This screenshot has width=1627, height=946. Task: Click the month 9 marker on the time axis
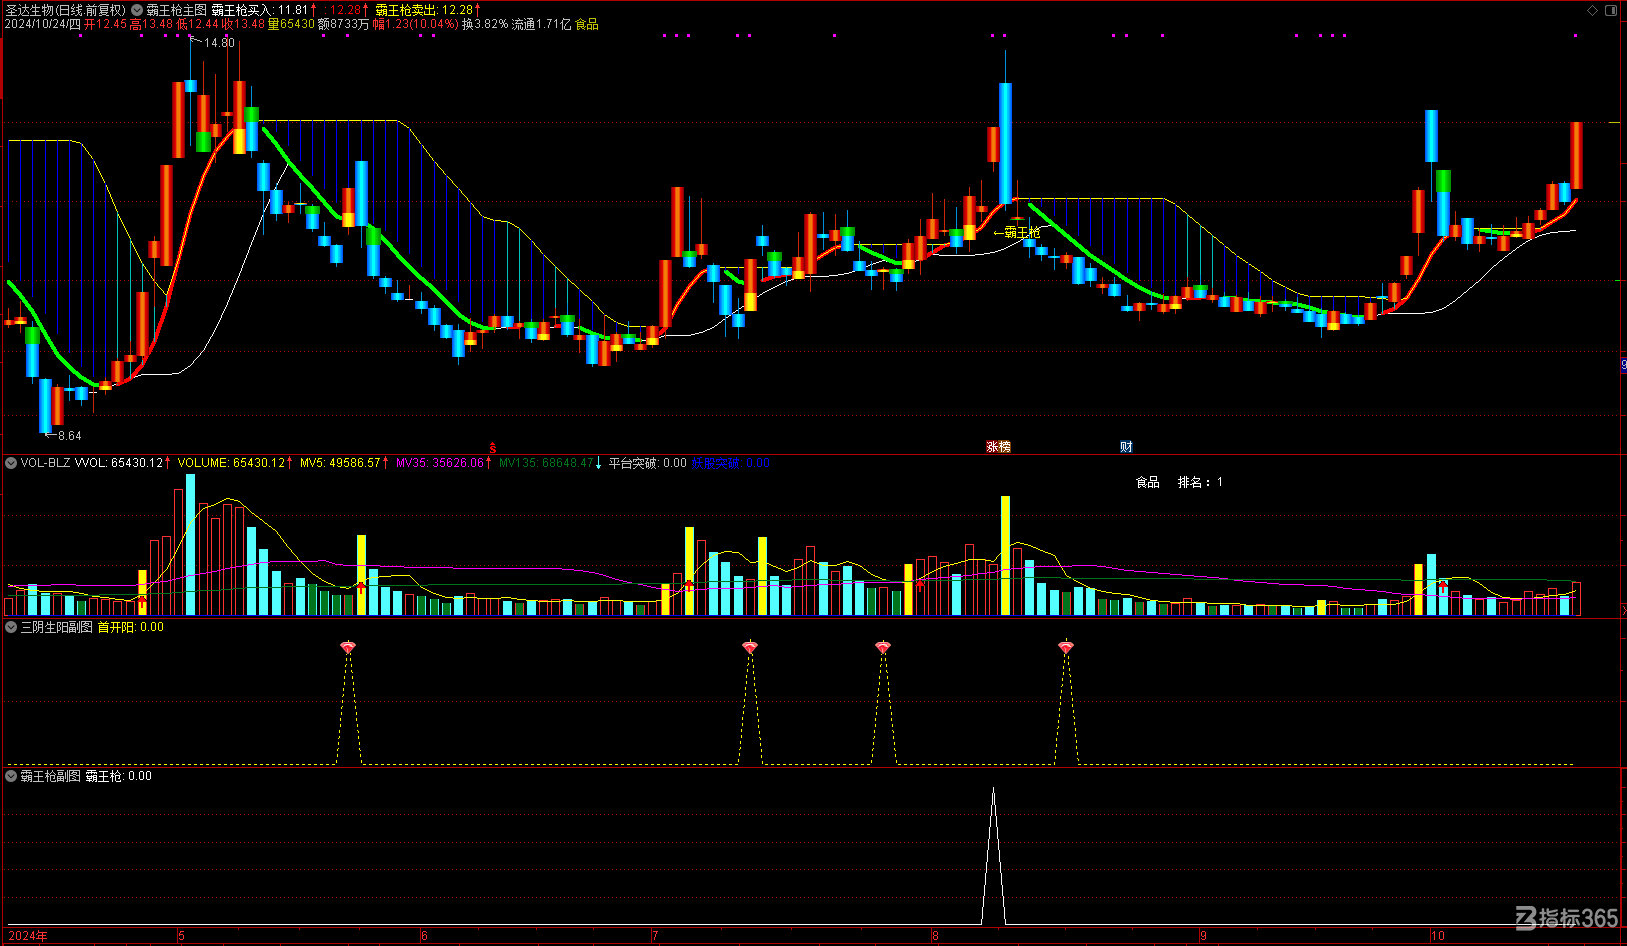(1203, 936)
